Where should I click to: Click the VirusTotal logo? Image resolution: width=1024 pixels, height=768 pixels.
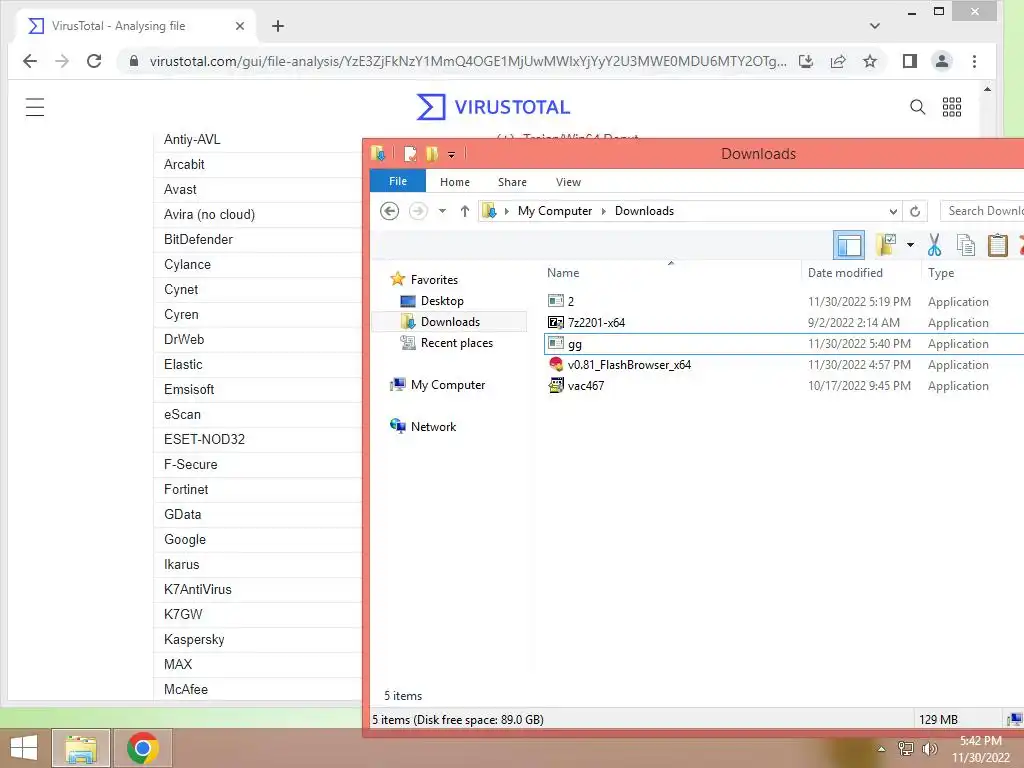tap(493, 106)
